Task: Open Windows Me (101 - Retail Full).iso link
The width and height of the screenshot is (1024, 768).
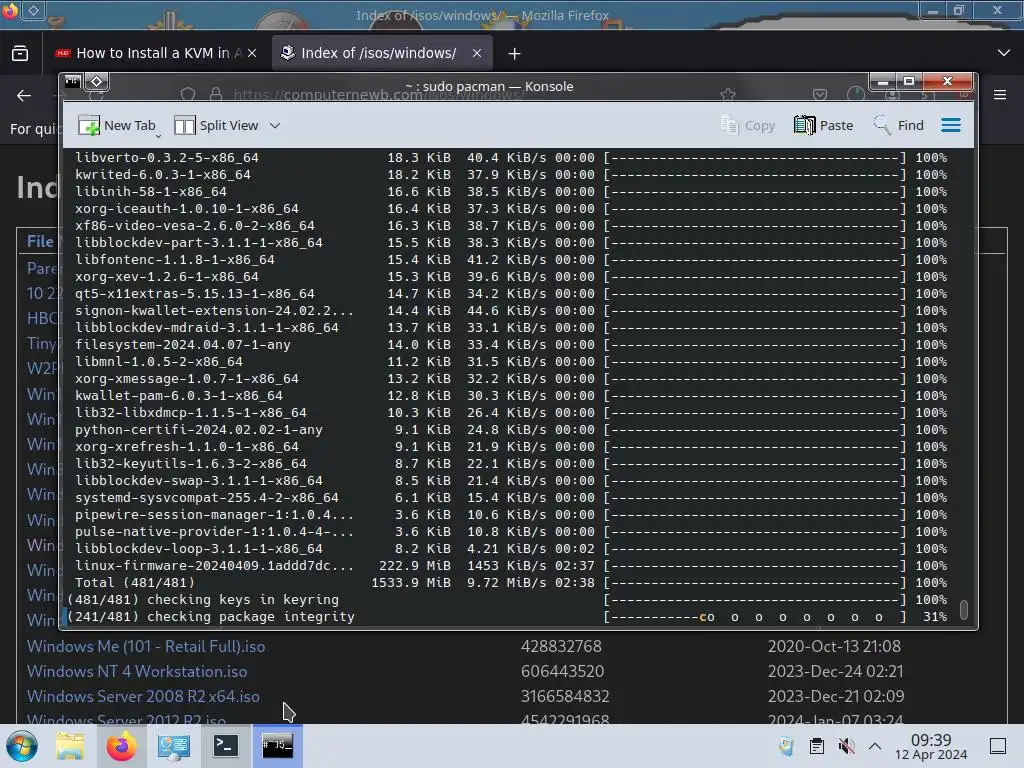Action: (146, 647)
